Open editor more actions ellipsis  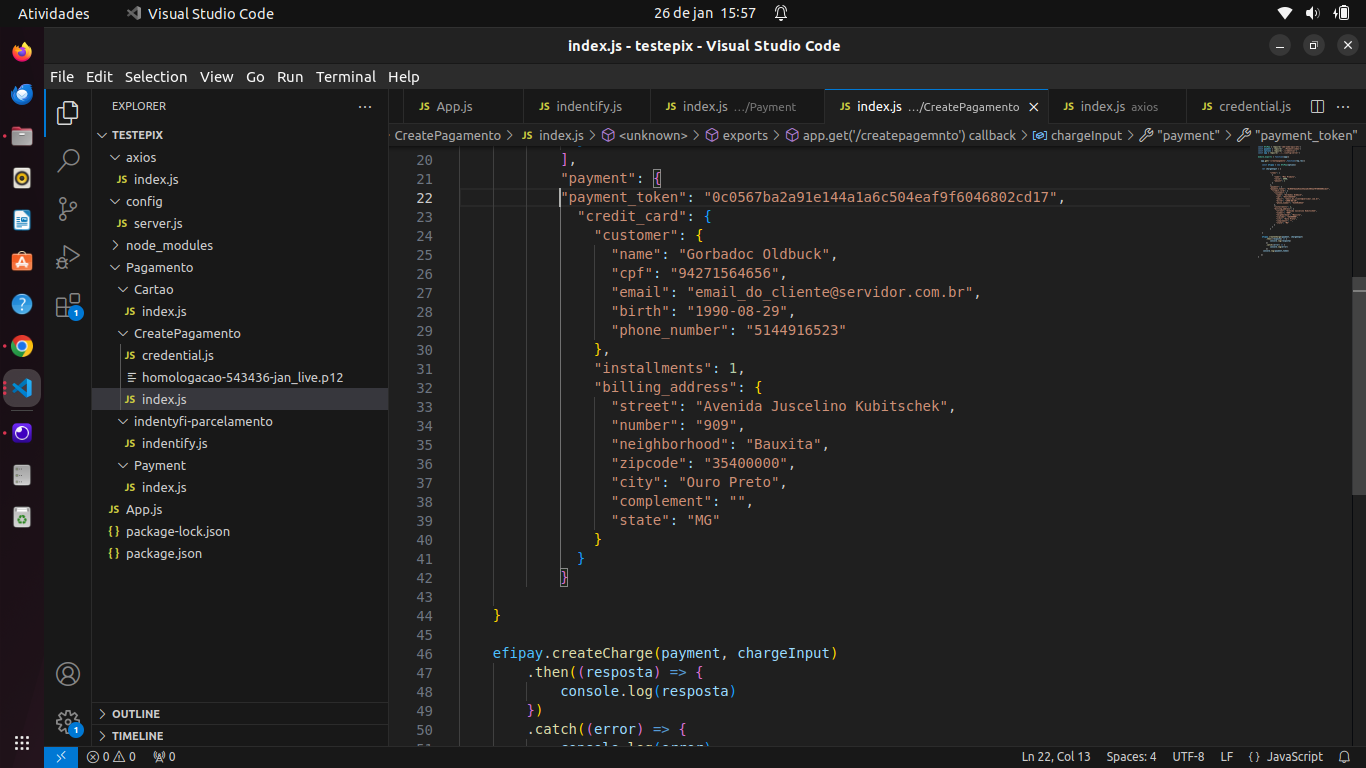coord(1344,106)
